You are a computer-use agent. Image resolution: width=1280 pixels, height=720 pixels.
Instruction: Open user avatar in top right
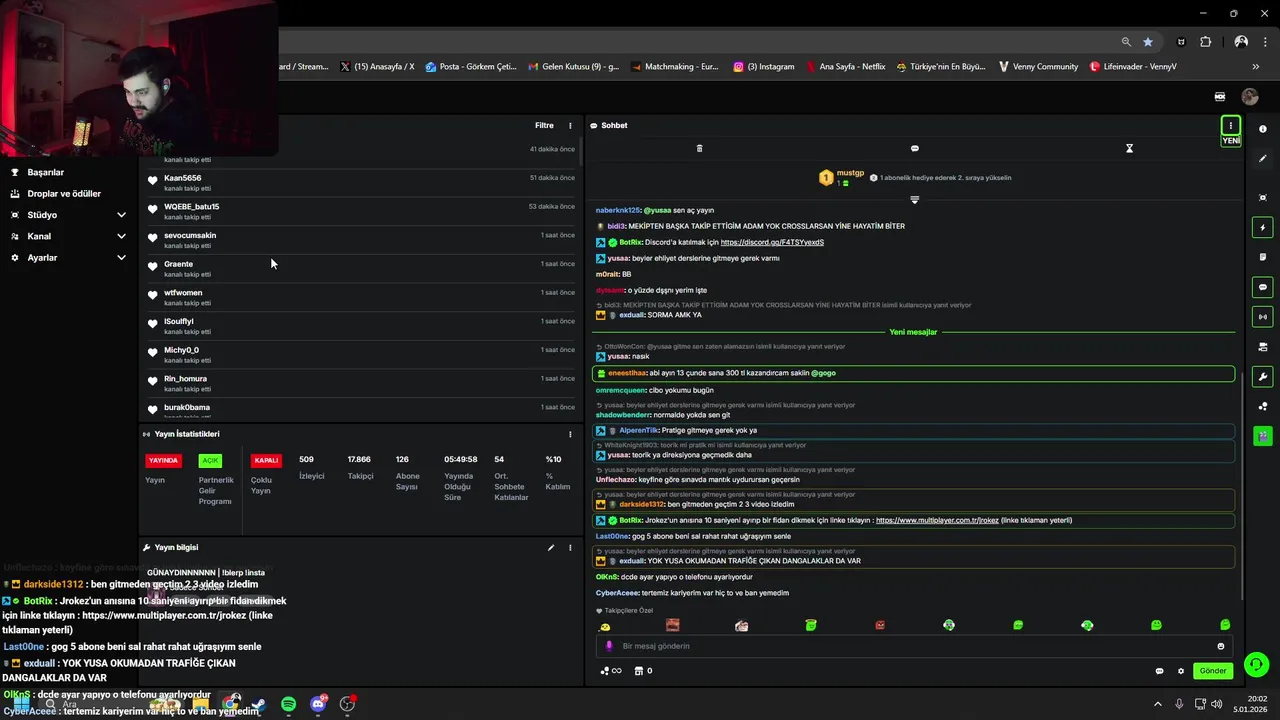1250,97
